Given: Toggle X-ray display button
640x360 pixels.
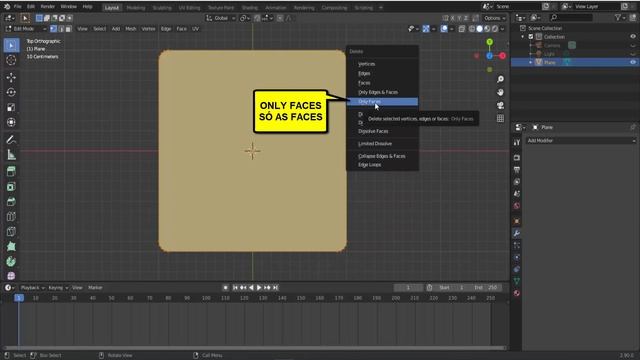Looking at the screenshot, I should (462, 29).
